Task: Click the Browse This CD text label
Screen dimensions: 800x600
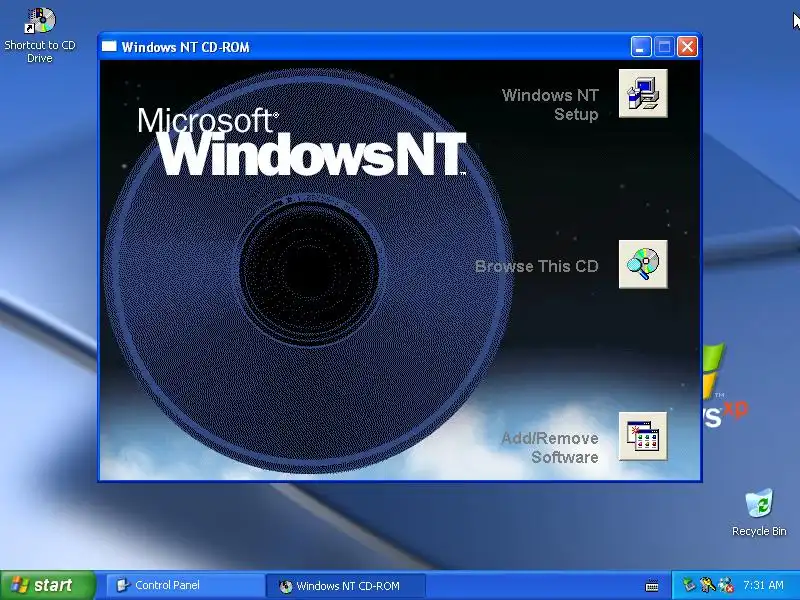Action: (x=536, y=266)
